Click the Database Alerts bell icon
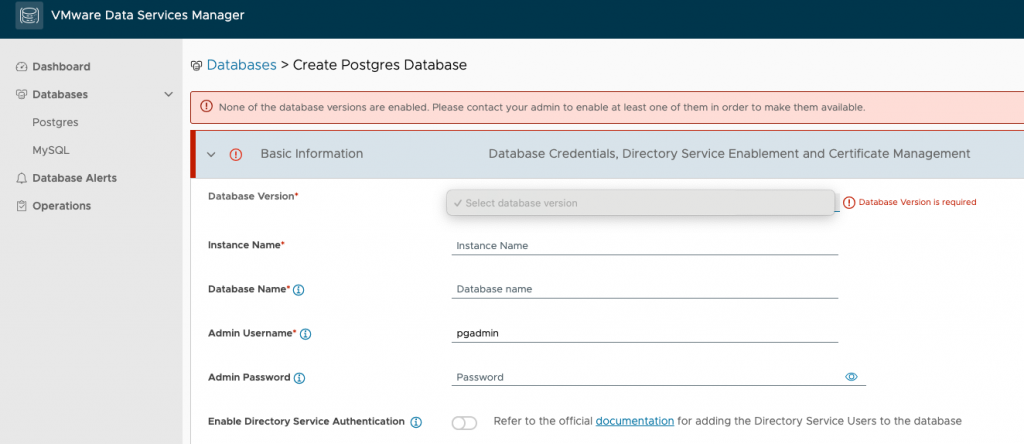 22,178
